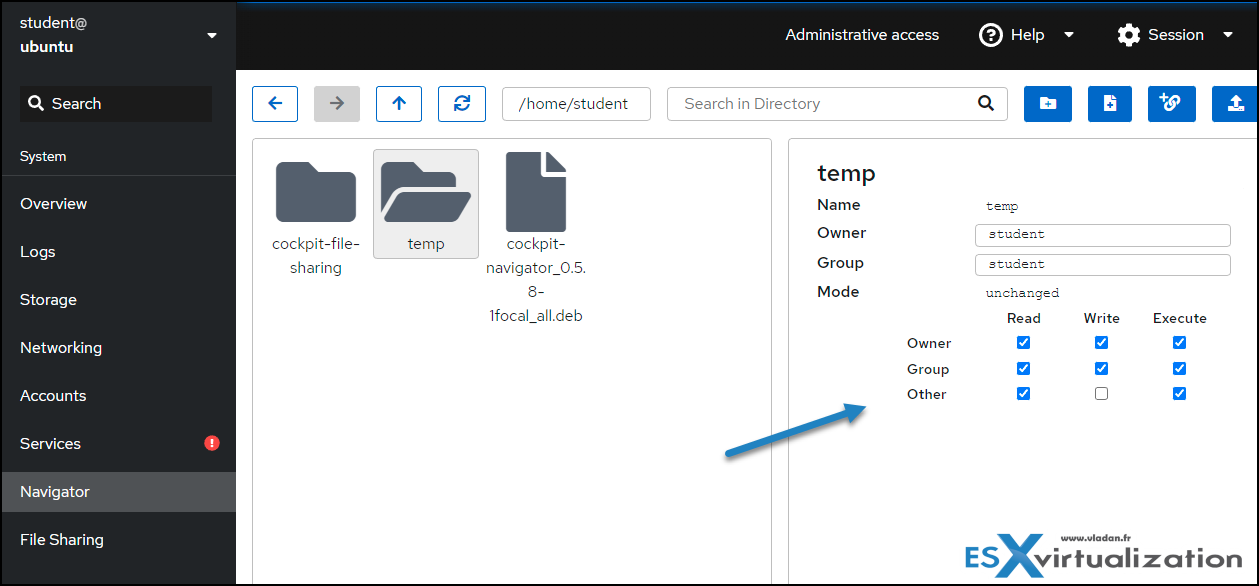Expand the student@ubuntu host selector
This screenshot has width=1259, height=586.
(x=118, y=35)
